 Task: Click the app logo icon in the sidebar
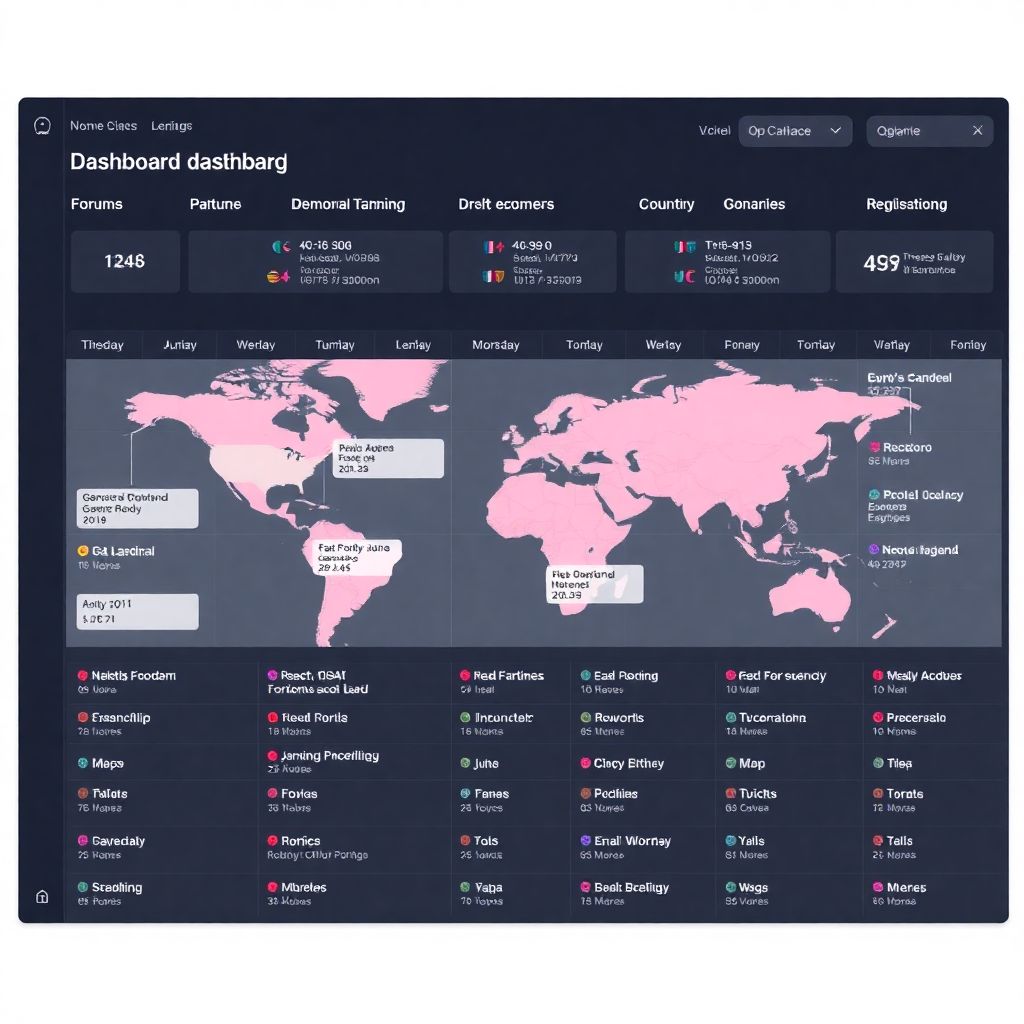[42, 126]
